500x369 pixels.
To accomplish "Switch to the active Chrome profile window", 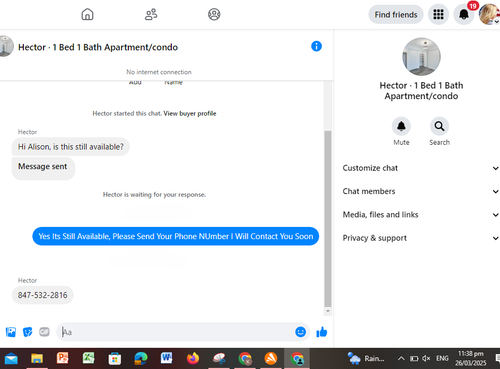I will coord(297,359).
